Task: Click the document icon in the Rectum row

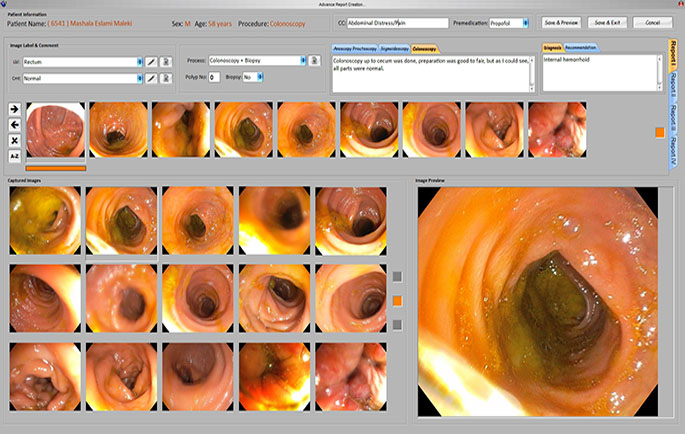Action: coord(165,62)
